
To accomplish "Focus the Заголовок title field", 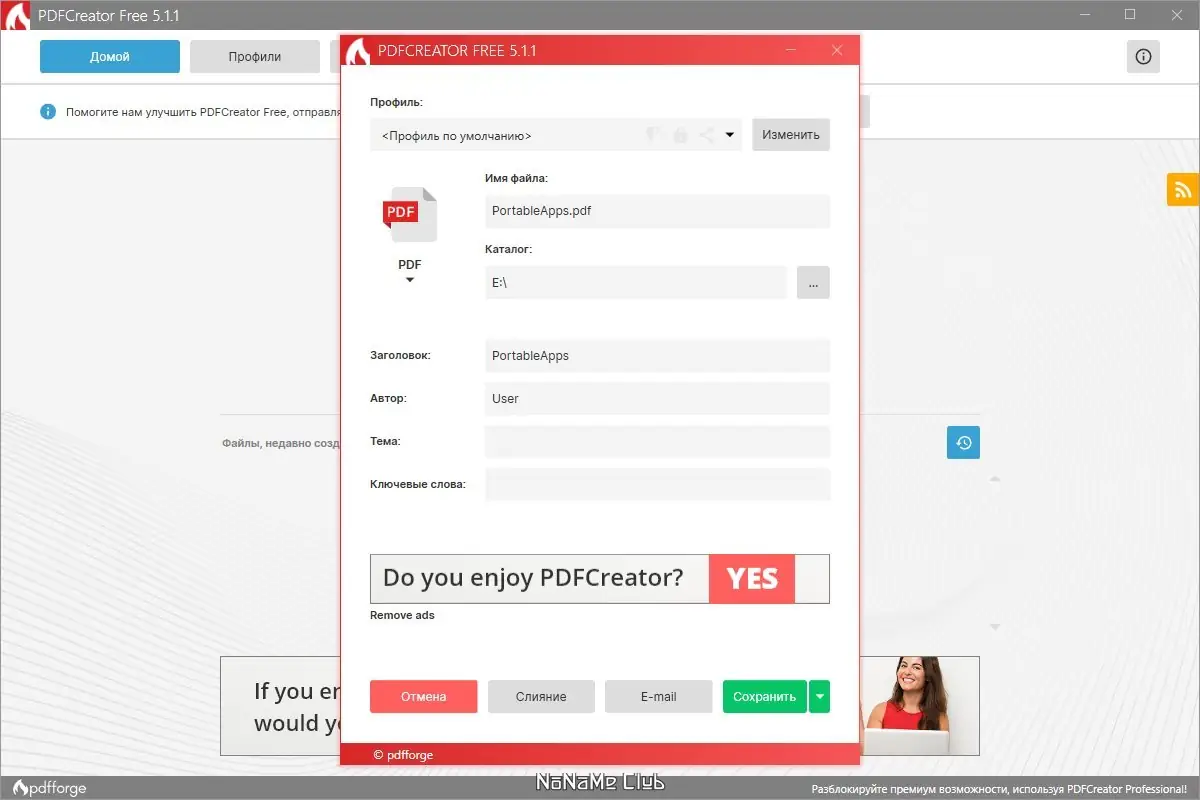I will point(657,356).
